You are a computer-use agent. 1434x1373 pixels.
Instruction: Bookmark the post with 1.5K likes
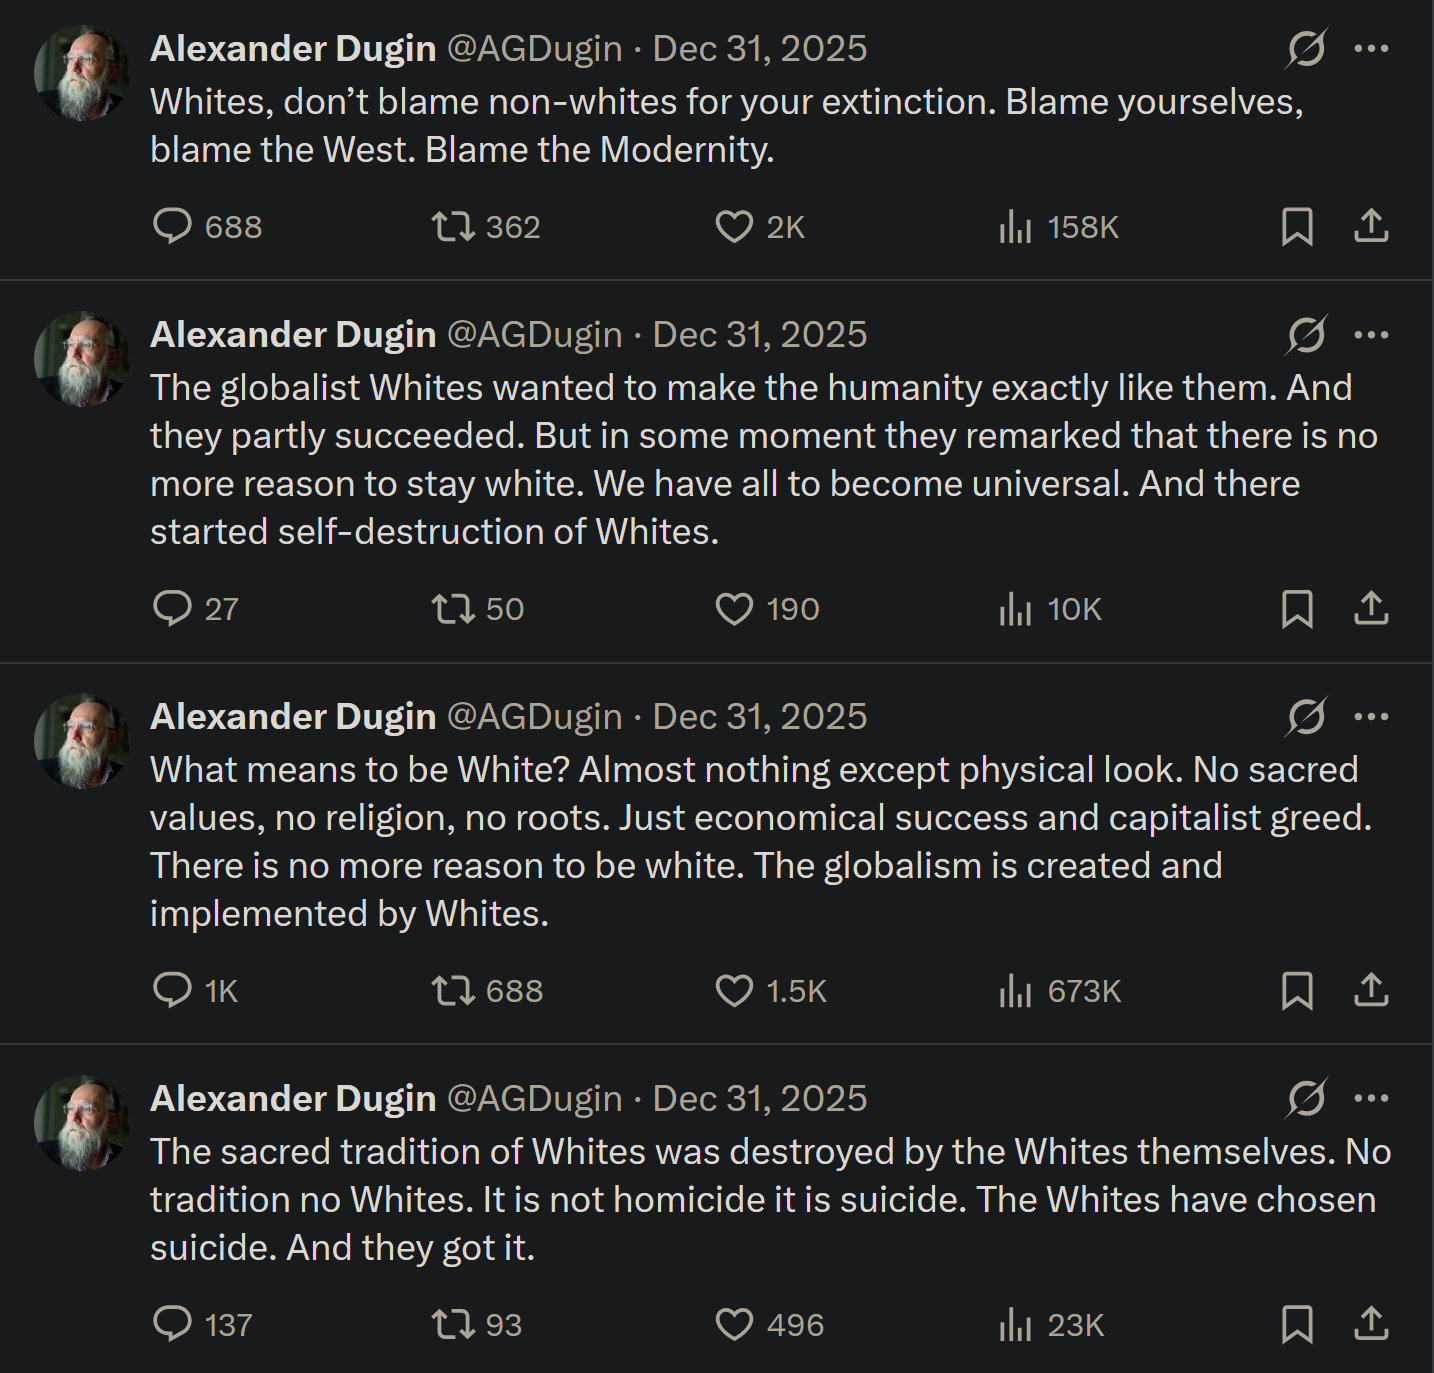point(1297,990)
